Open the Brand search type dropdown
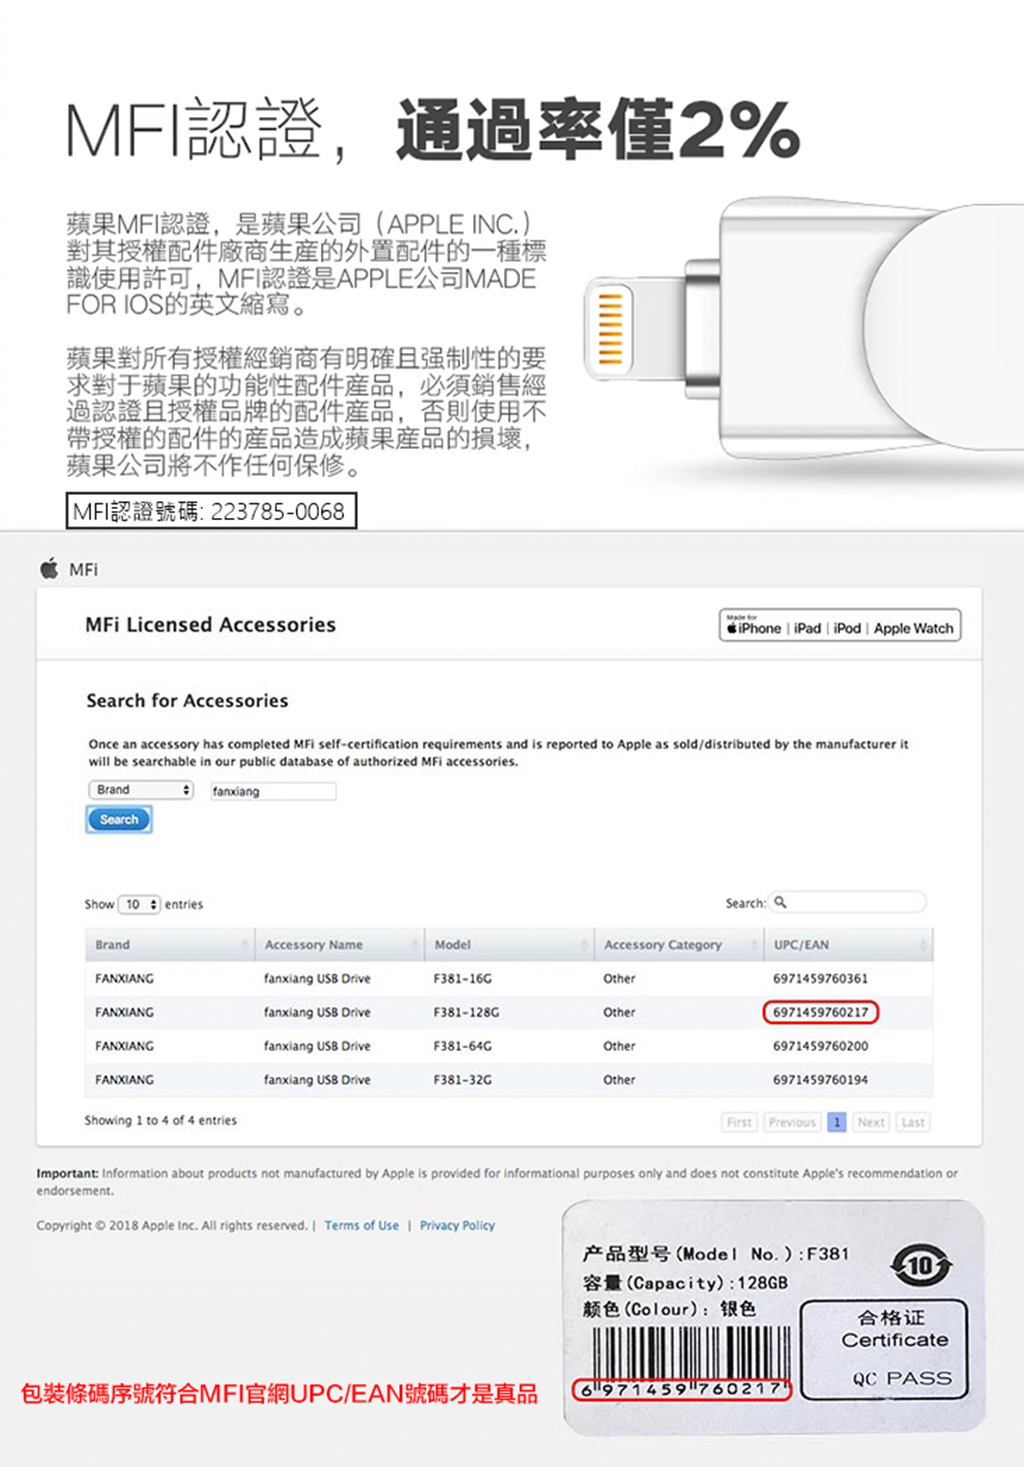The width and height of the screenshot is (1024, 1467). pyautogui.click(x=140, y=790)
